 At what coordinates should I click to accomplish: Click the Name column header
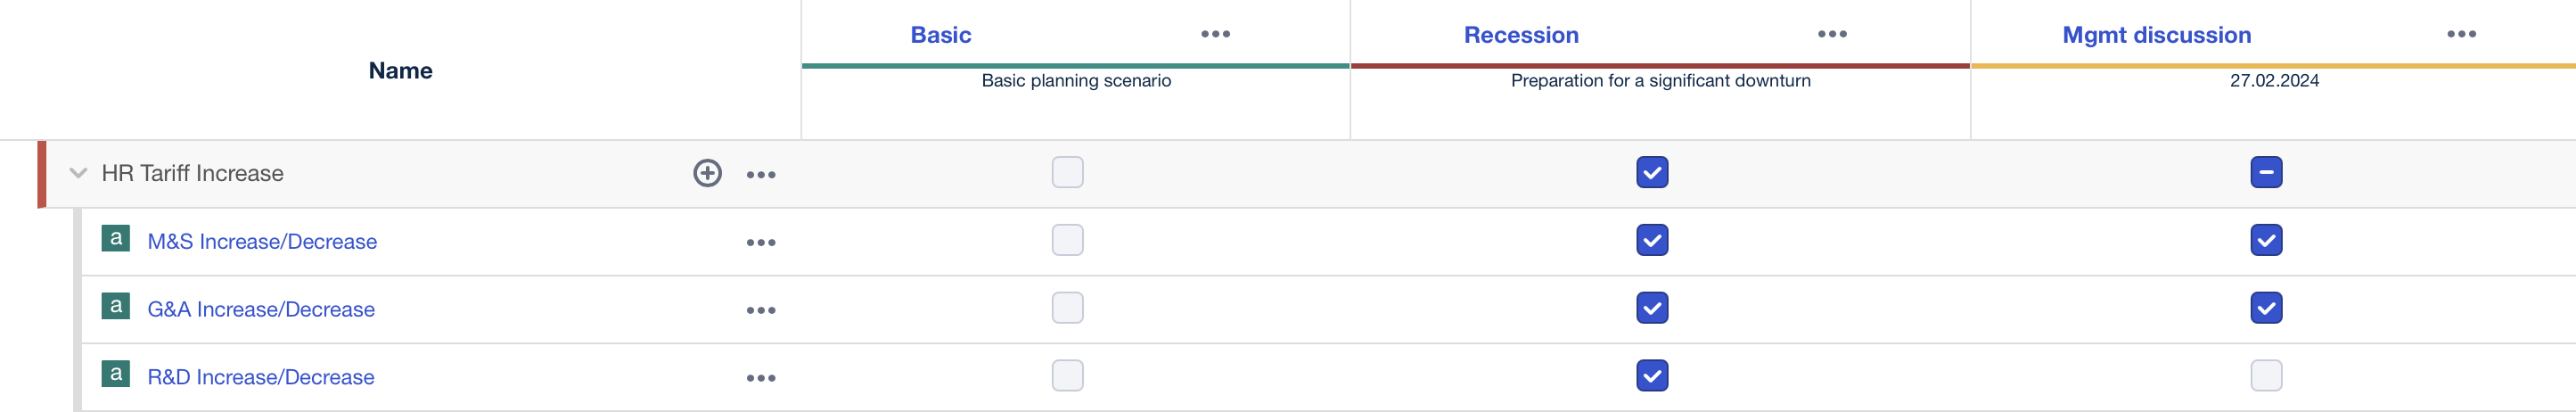click(x=400, y=71)
